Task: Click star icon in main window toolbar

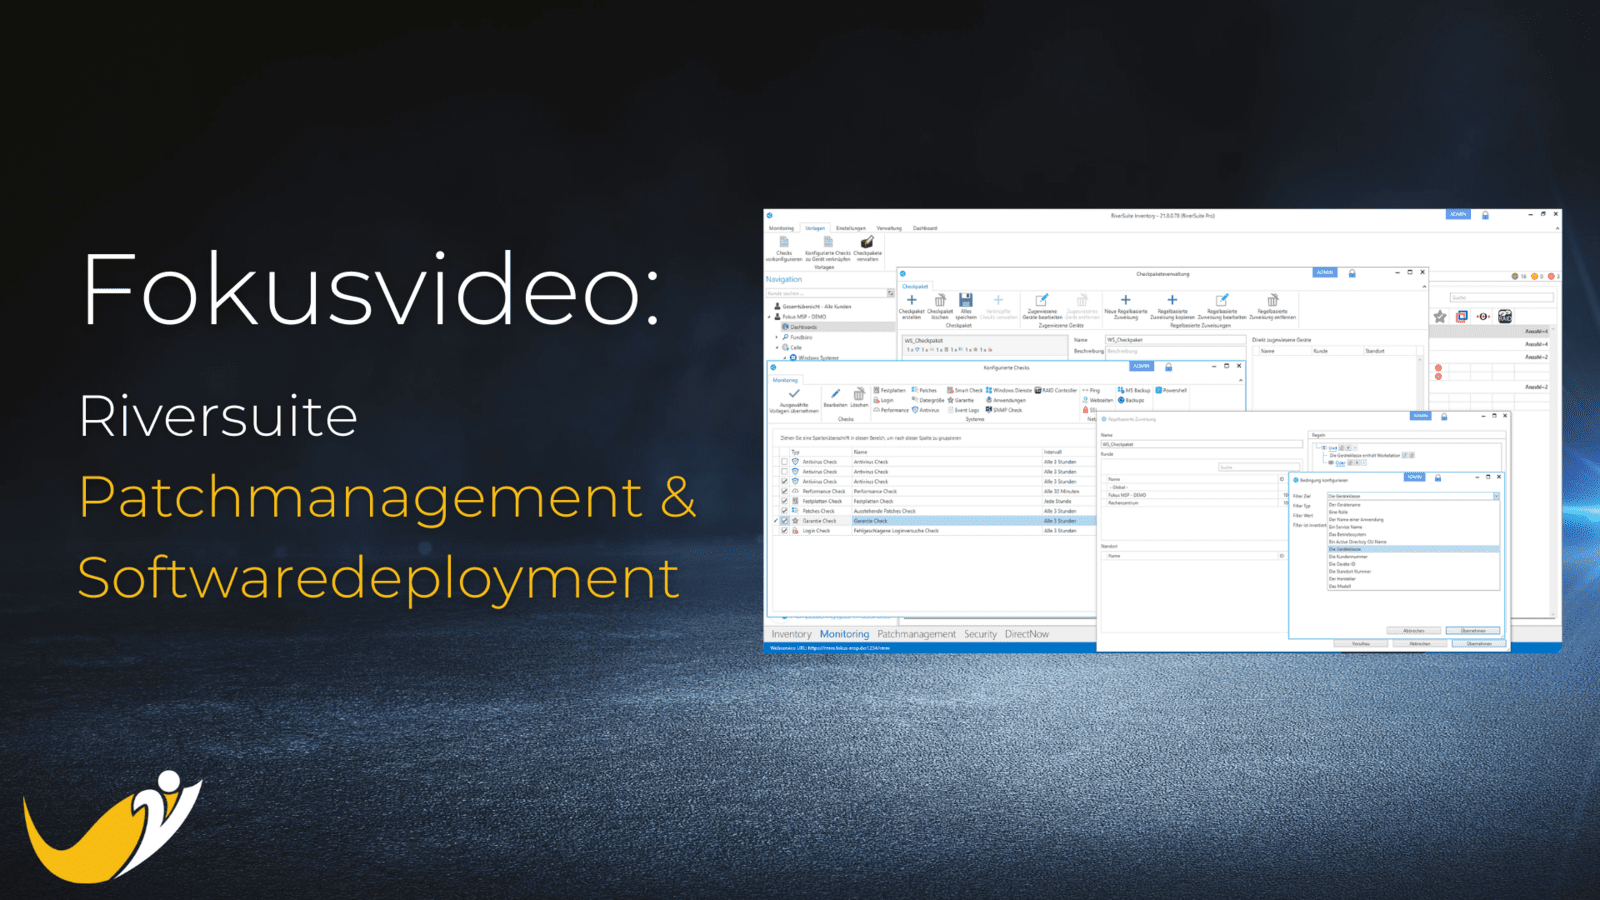Action: (x=1440, y=316)
